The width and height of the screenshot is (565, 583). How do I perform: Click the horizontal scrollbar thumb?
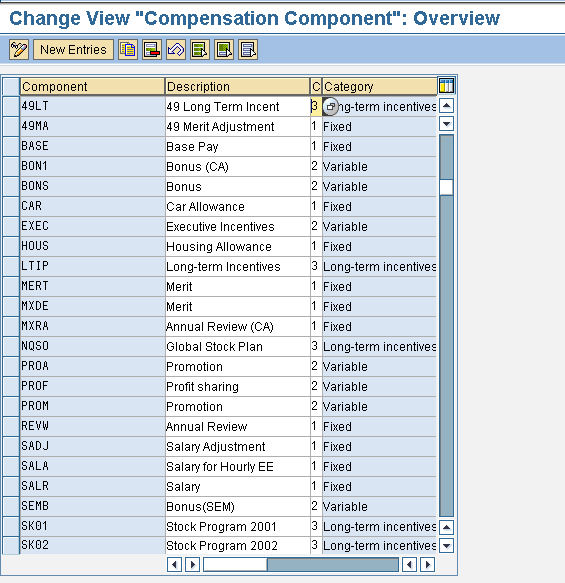[x=235, y=564]
